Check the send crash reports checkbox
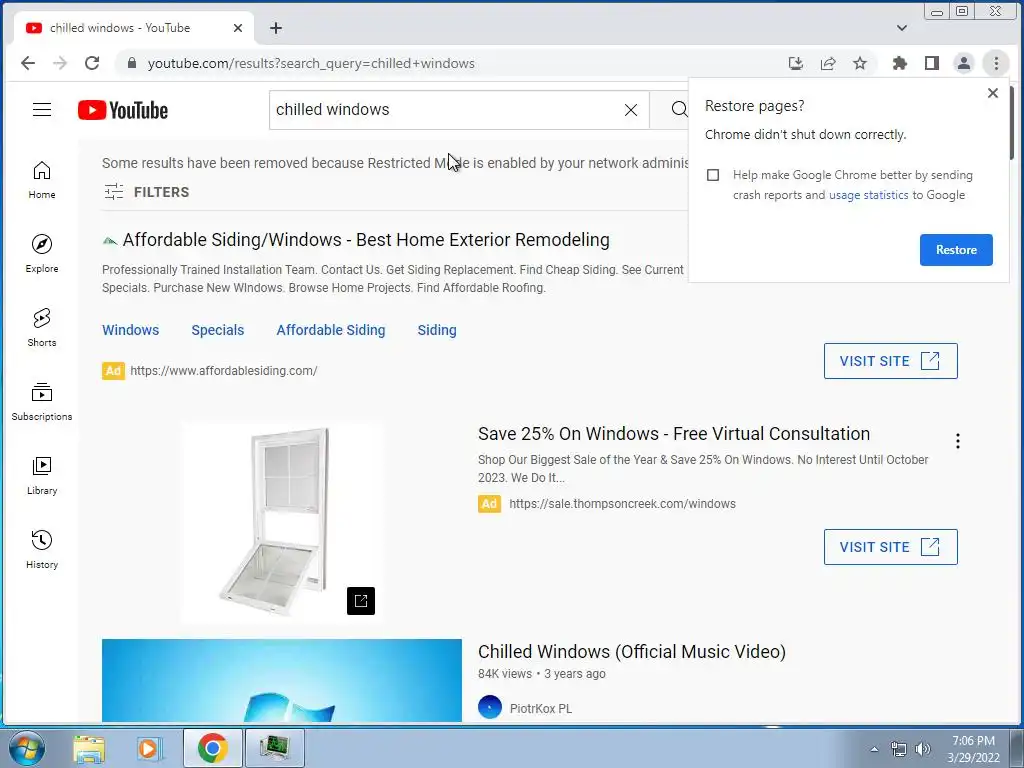The height and width of the screenshot is (768, 1024). click(x=713, y=175)
